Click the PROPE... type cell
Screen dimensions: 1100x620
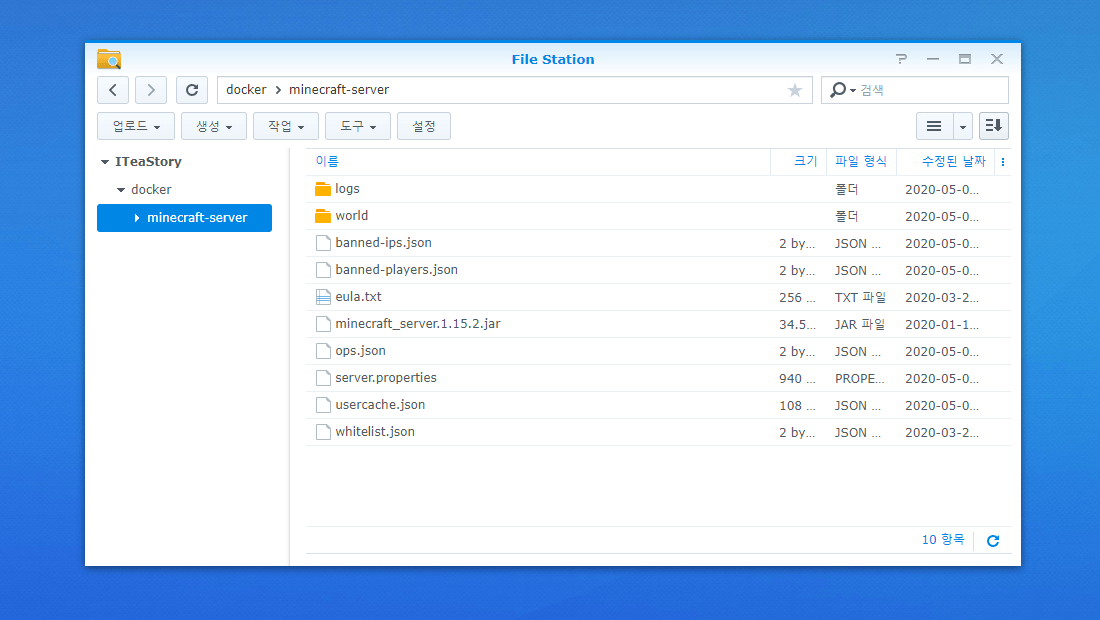pyautogui.click(x=859, y=379)
